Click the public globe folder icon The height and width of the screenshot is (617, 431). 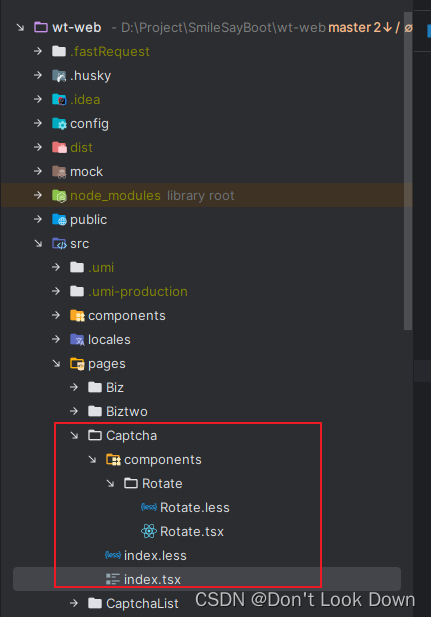click(59, 220)
